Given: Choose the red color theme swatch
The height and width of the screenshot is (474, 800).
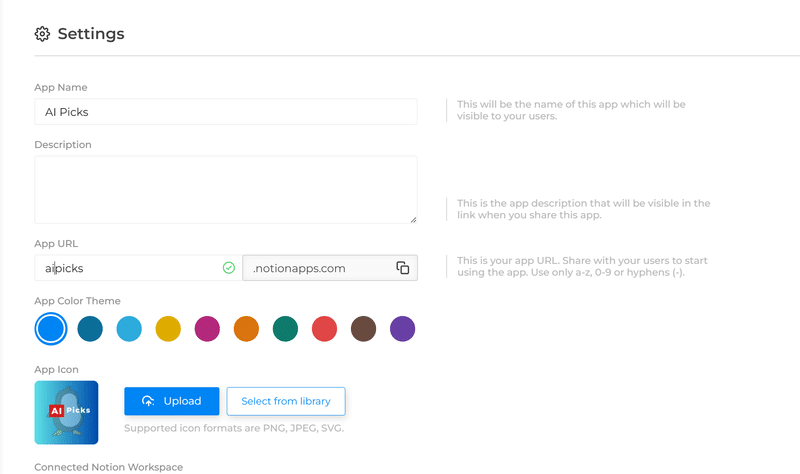Looking at the screenshot, I should (324, 329).
